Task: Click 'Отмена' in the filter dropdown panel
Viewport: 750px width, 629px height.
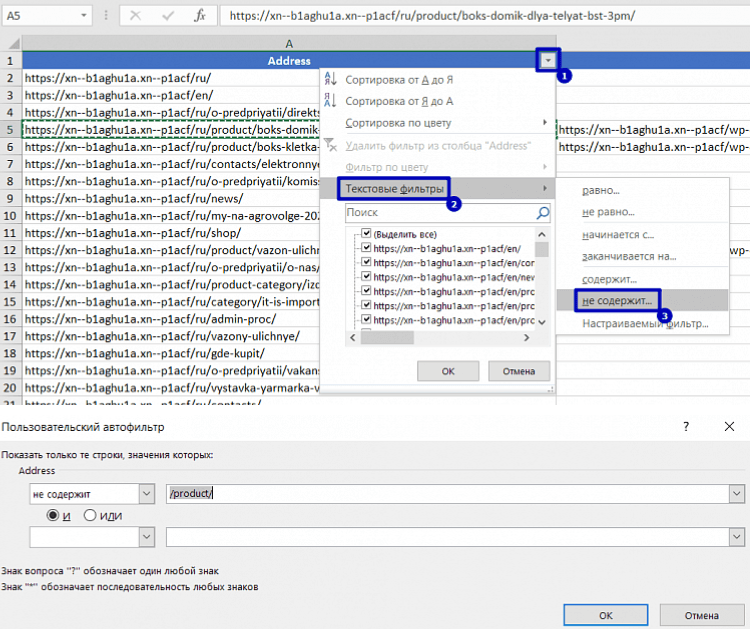Action: pos(518,370)
